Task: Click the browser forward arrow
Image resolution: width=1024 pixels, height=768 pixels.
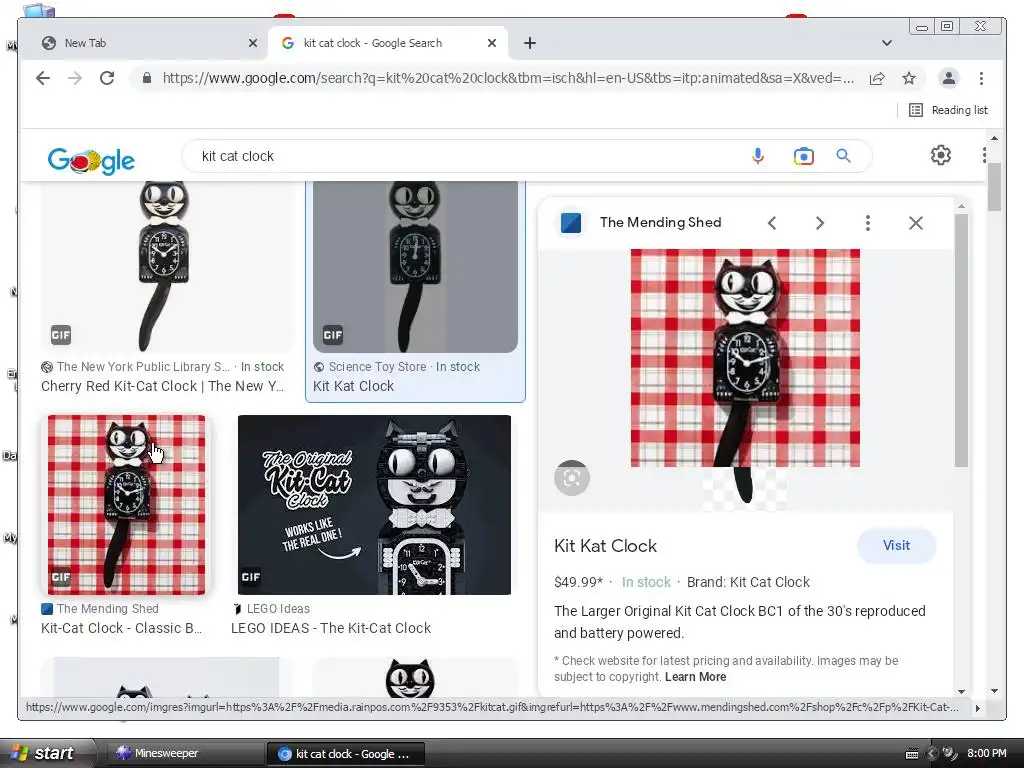Action: pyautogui.click(x=75, y=78)
